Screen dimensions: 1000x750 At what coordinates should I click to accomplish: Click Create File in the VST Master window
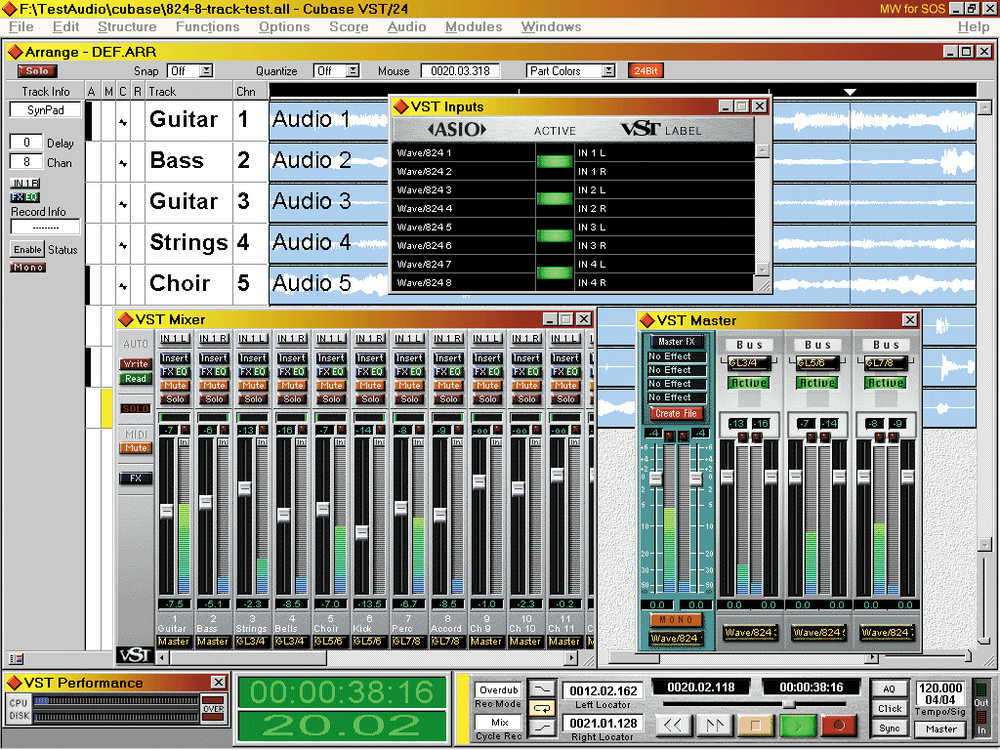point(677,413)
